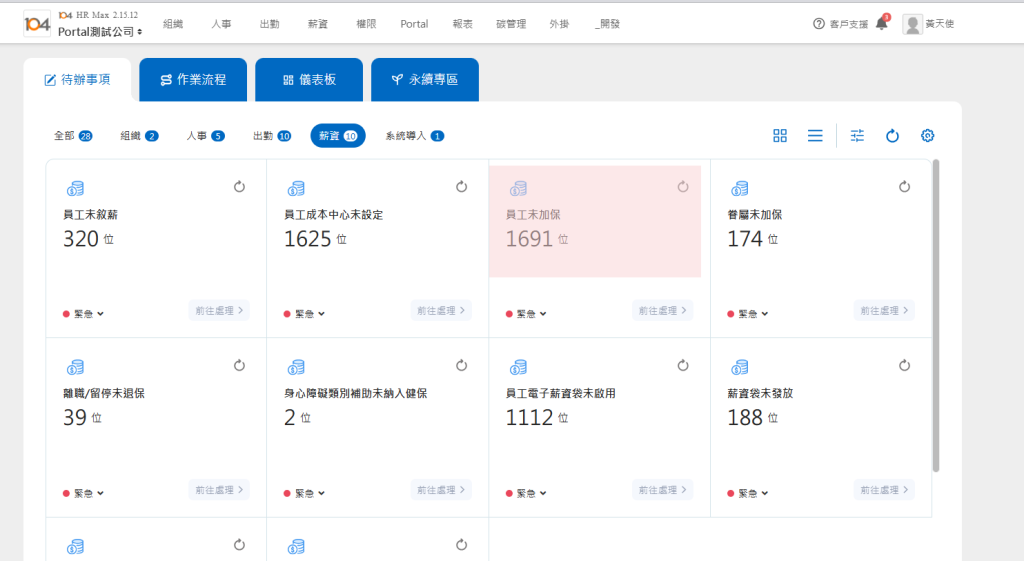Refresh the 薪資袋未發放 card
Viewport: 1024px width, 561px height.
904,366
